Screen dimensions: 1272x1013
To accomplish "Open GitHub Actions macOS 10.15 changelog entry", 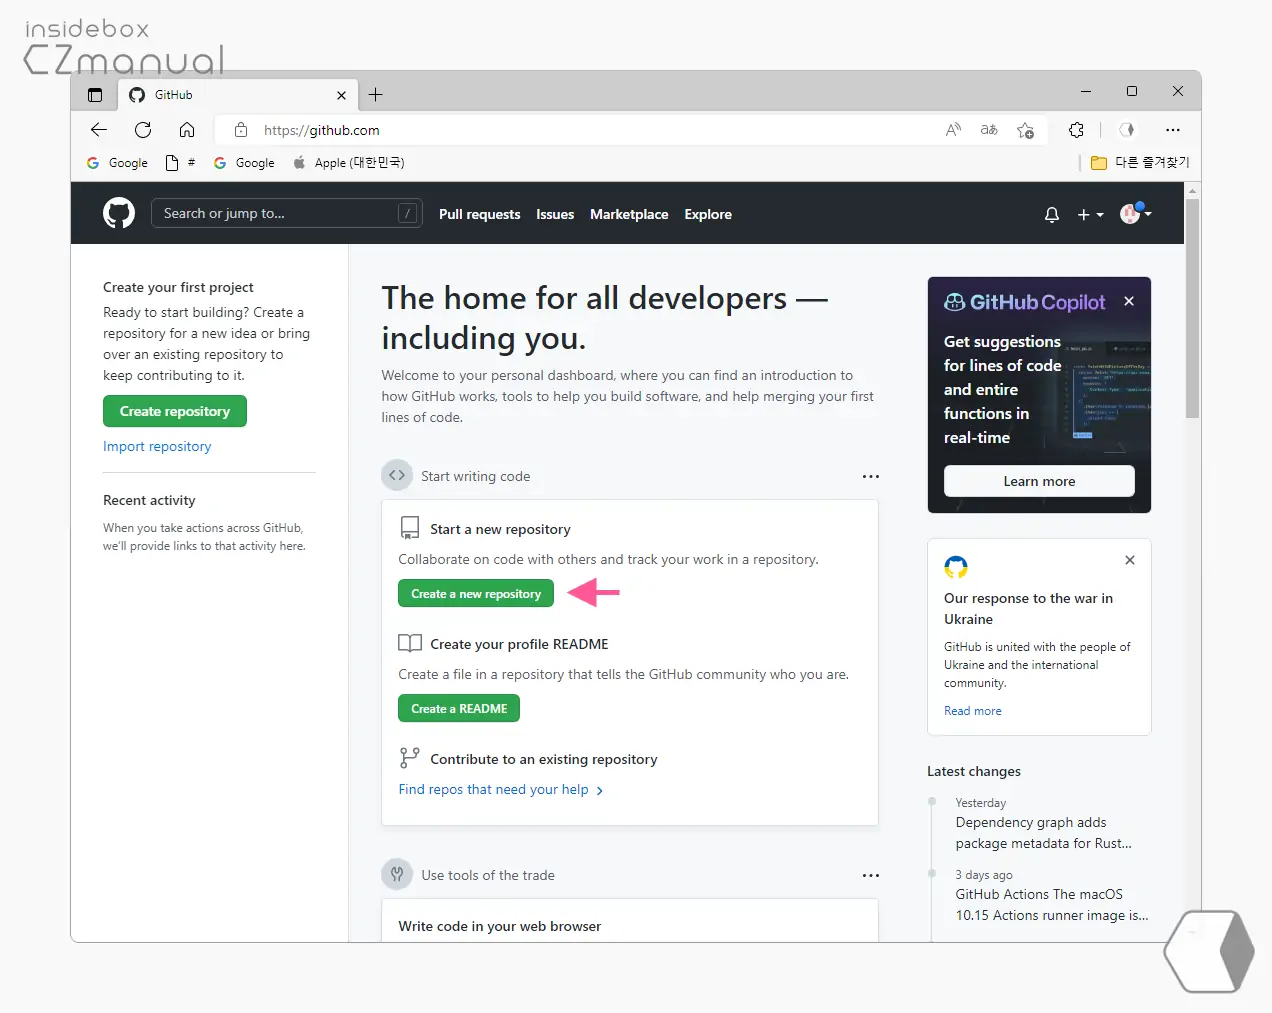I will pyautogui.click(x=1052, y=905).
